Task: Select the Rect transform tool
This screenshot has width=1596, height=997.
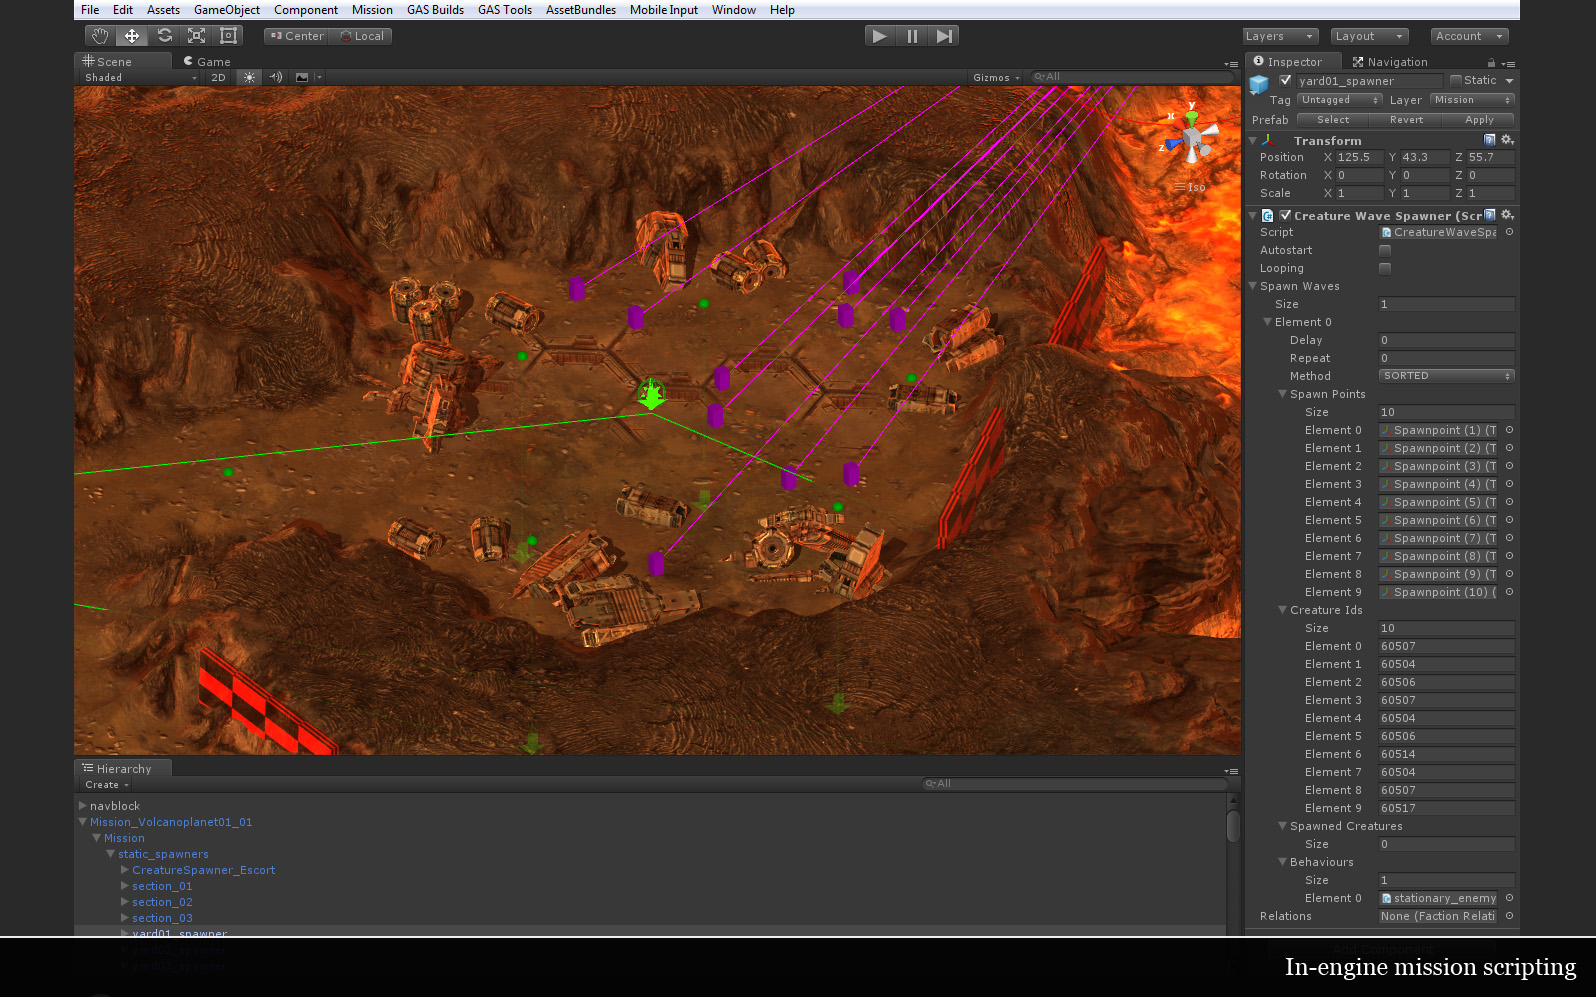Action: click(x=229, y=36)
